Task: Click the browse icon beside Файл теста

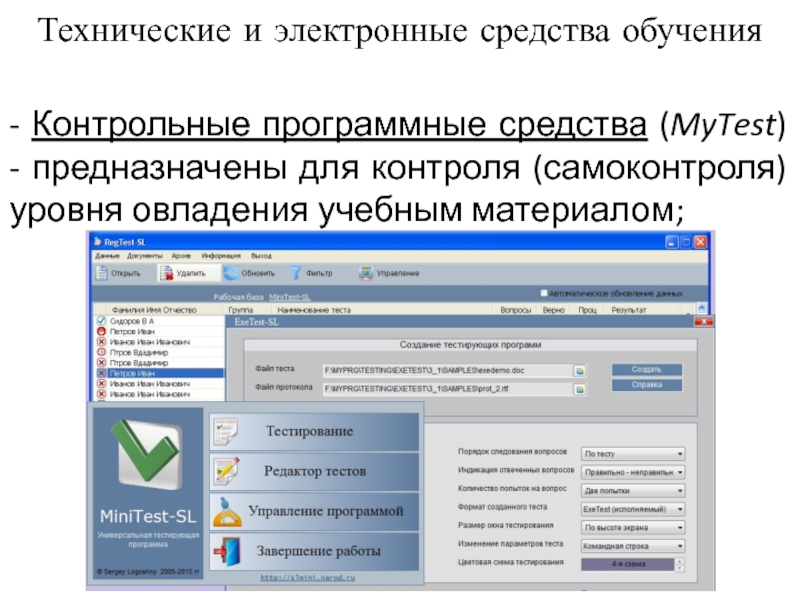Action: pos(579,371)
